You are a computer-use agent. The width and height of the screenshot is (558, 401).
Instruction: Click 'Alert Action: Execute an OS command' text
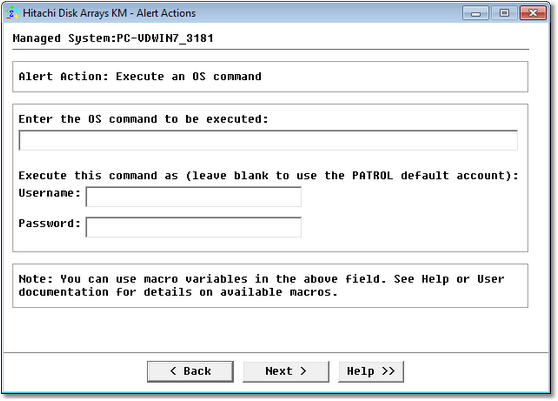(x=140, y=76)
